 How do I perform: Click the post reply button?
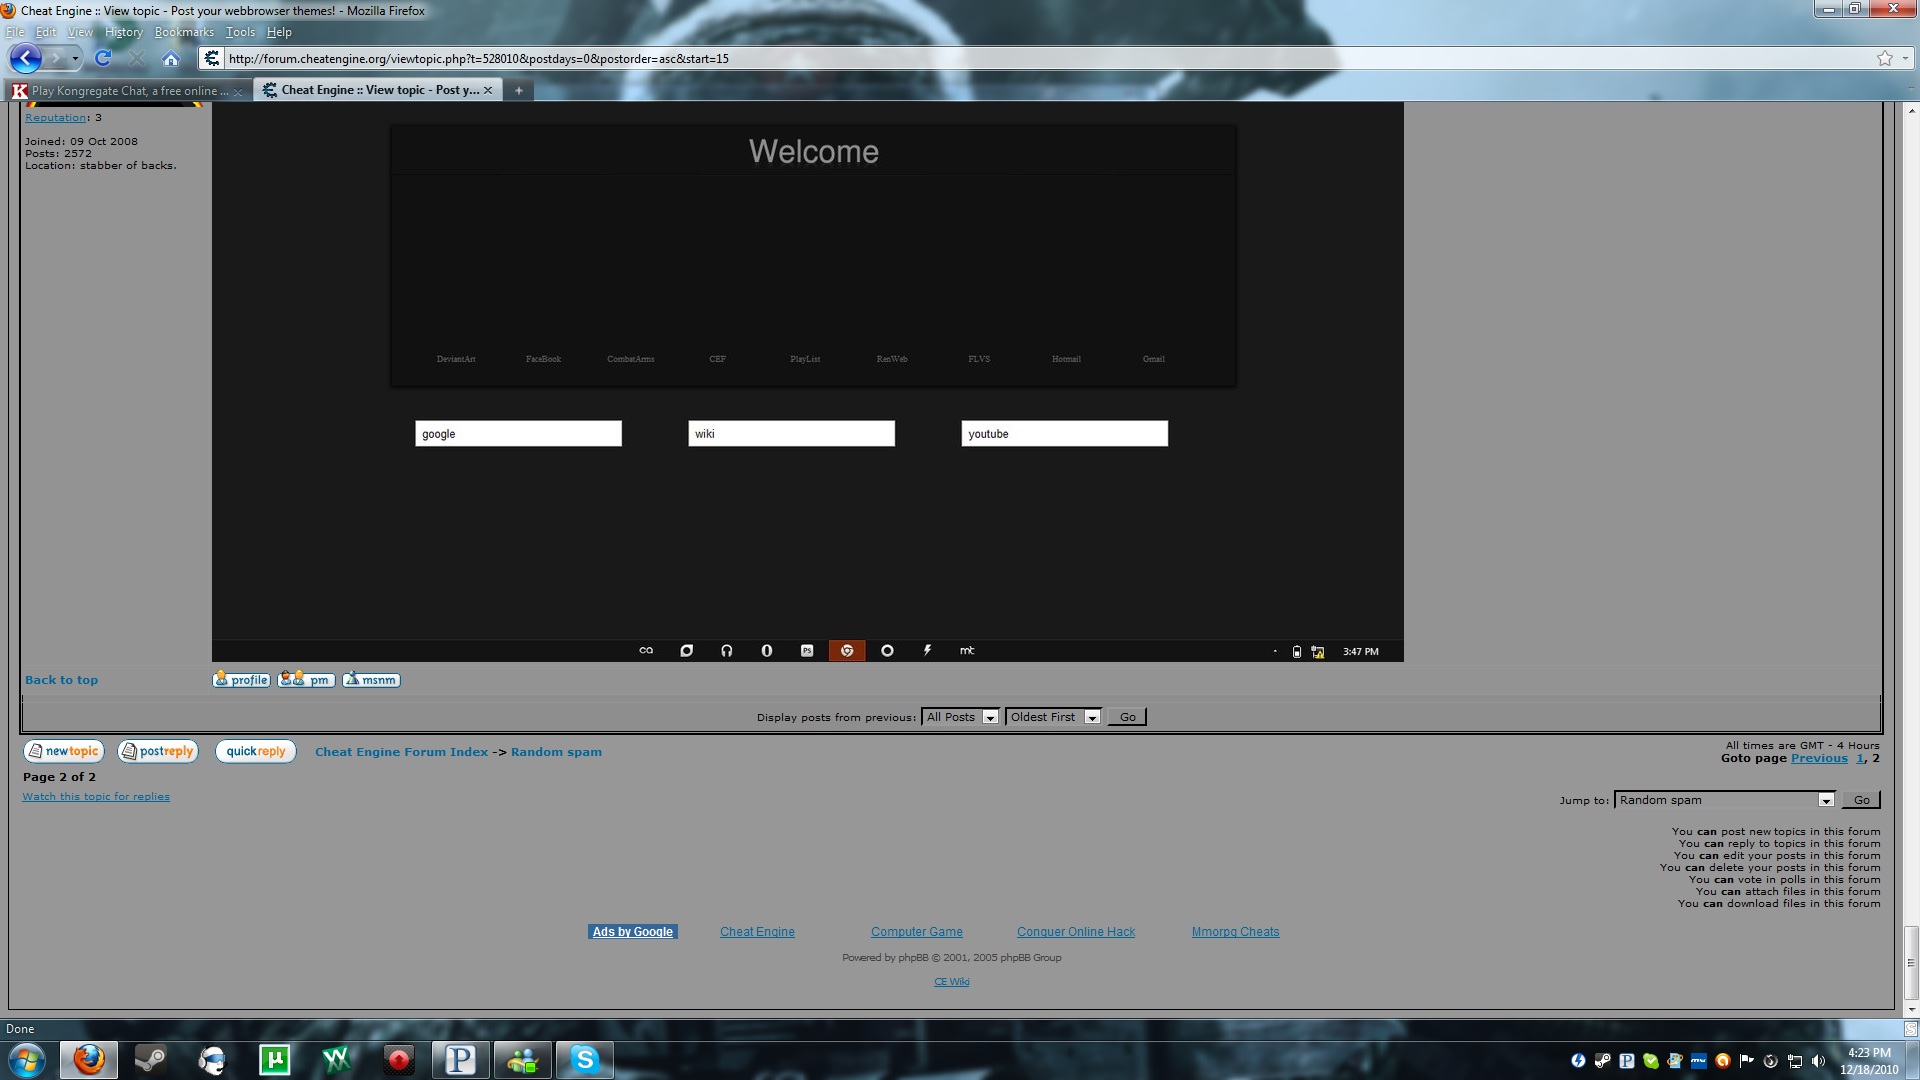click(x=158, y=752)
